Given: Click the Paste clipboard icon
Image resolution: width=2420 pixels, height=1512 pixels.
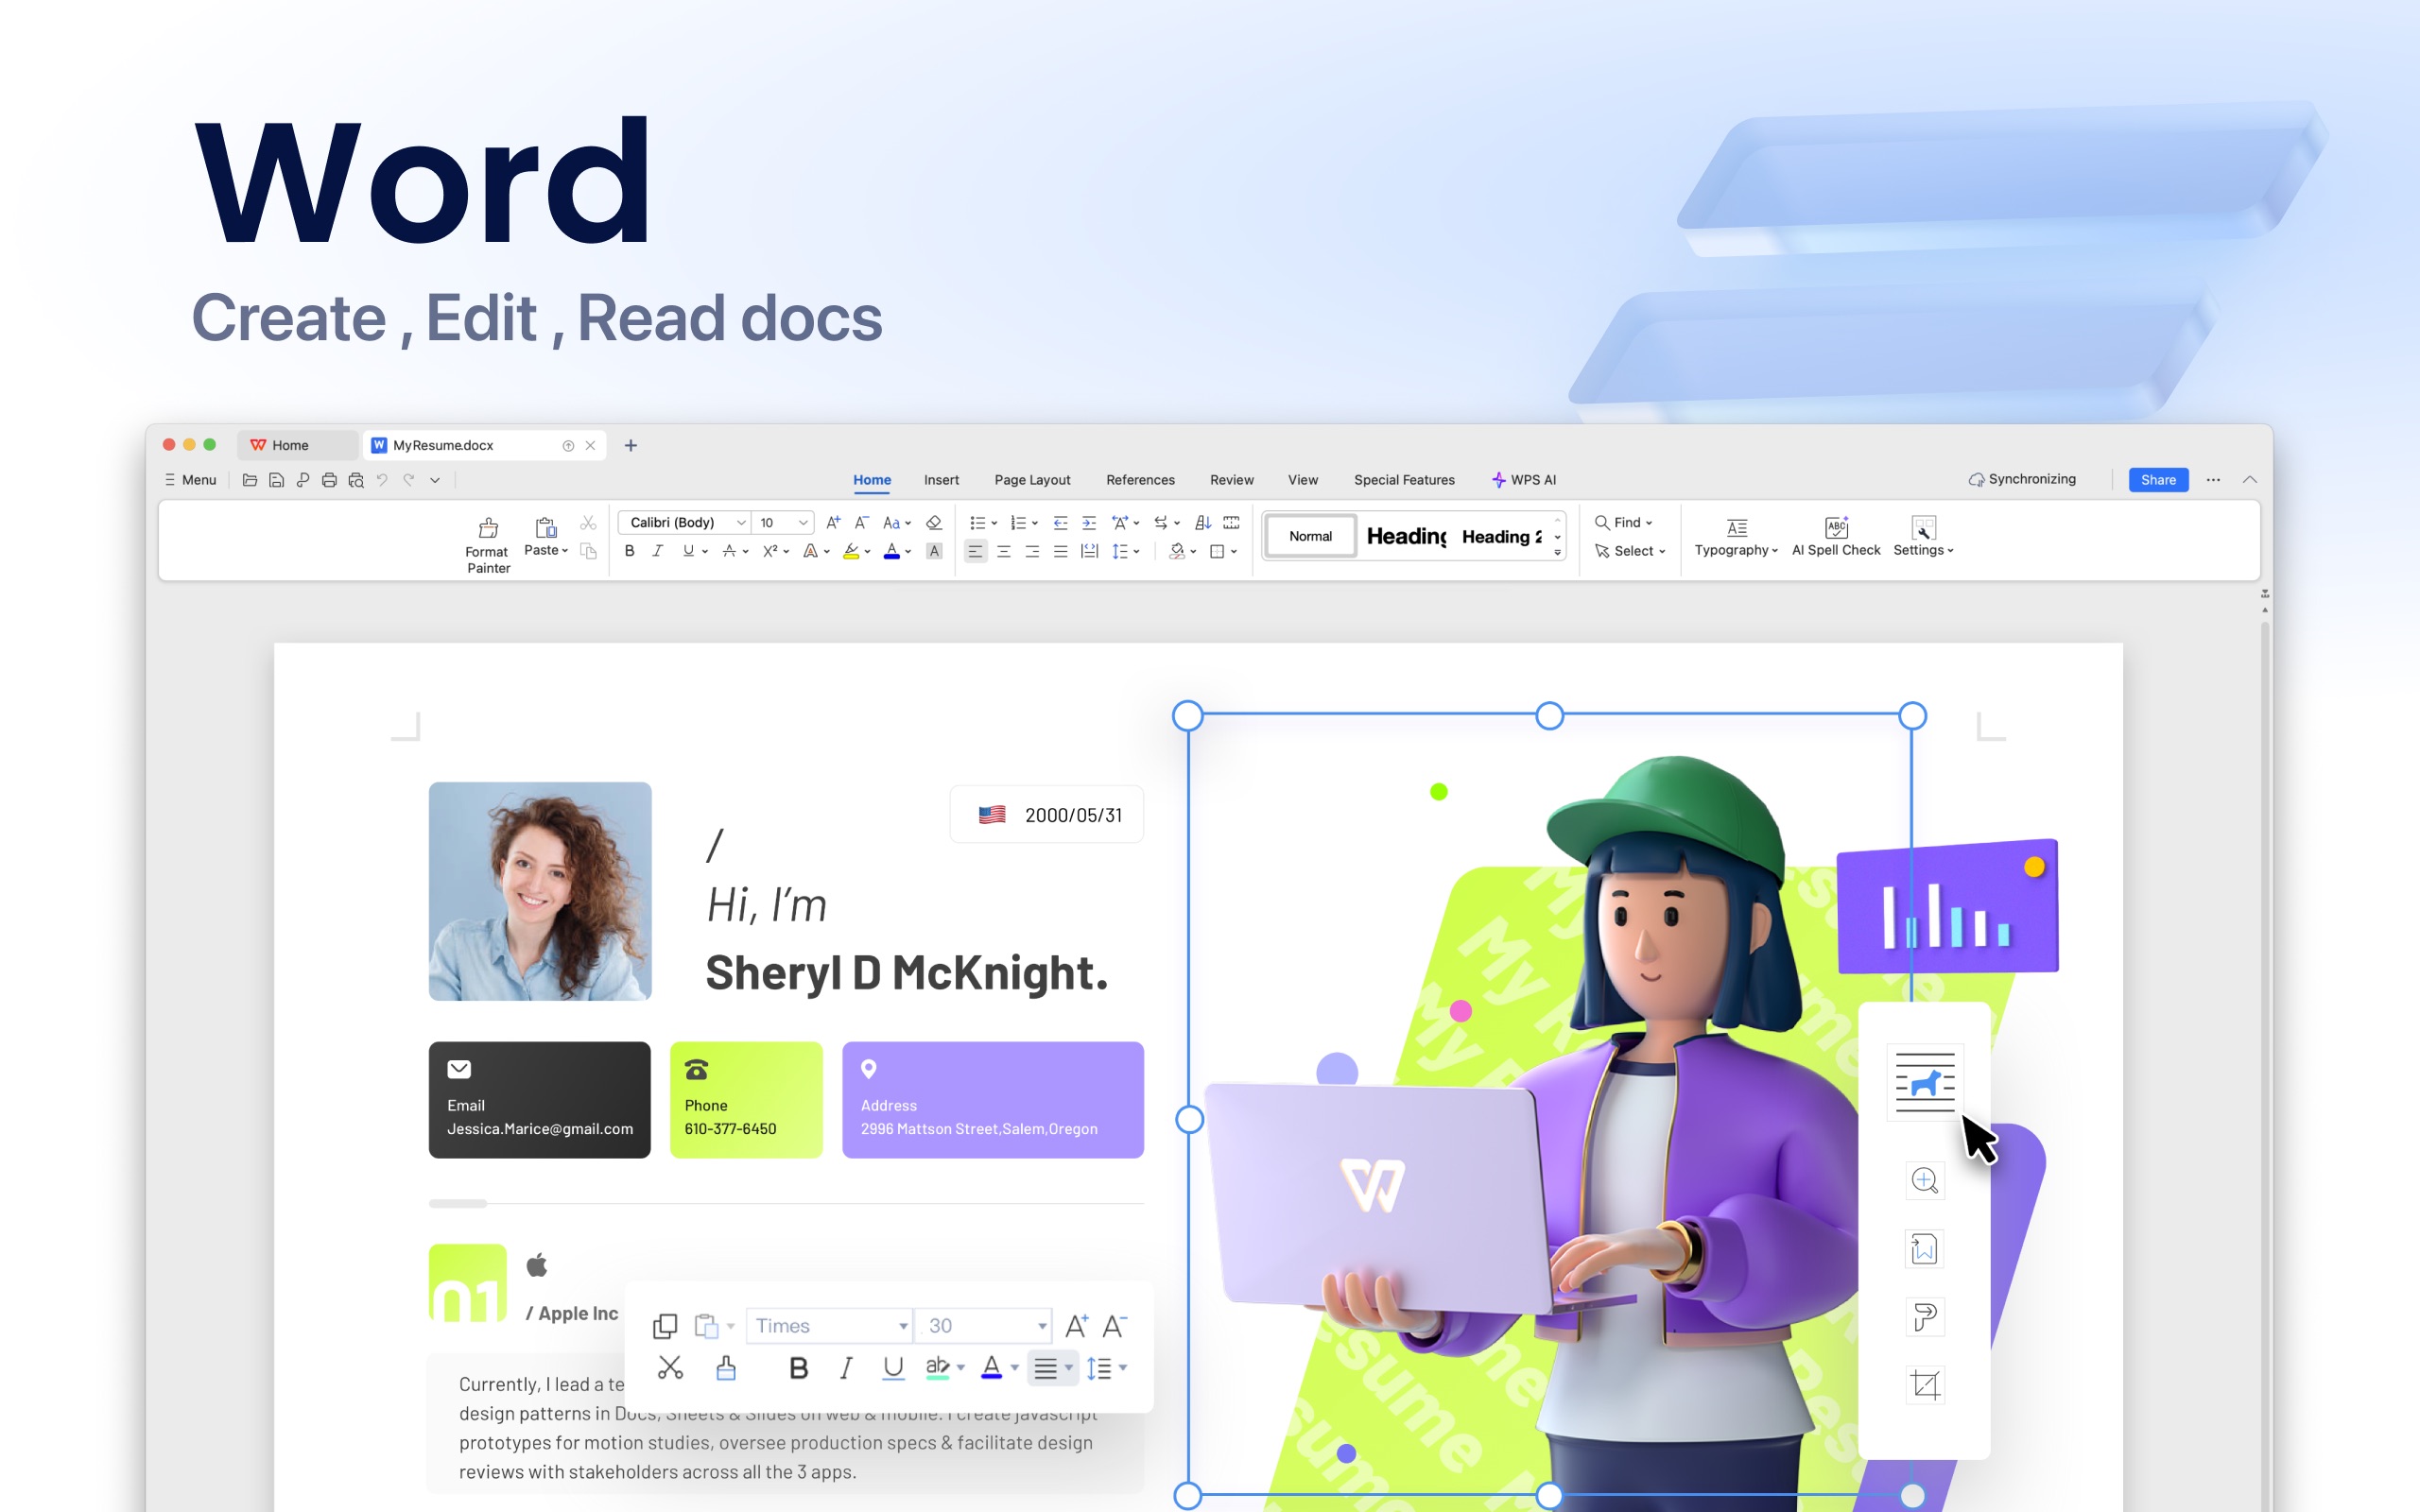Looking at the screenshot, I should tap(546, 527).
